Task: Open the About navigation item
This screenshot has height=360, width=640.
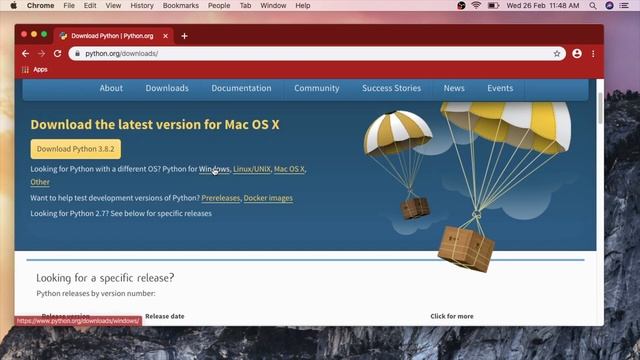Action: point(111,88)
